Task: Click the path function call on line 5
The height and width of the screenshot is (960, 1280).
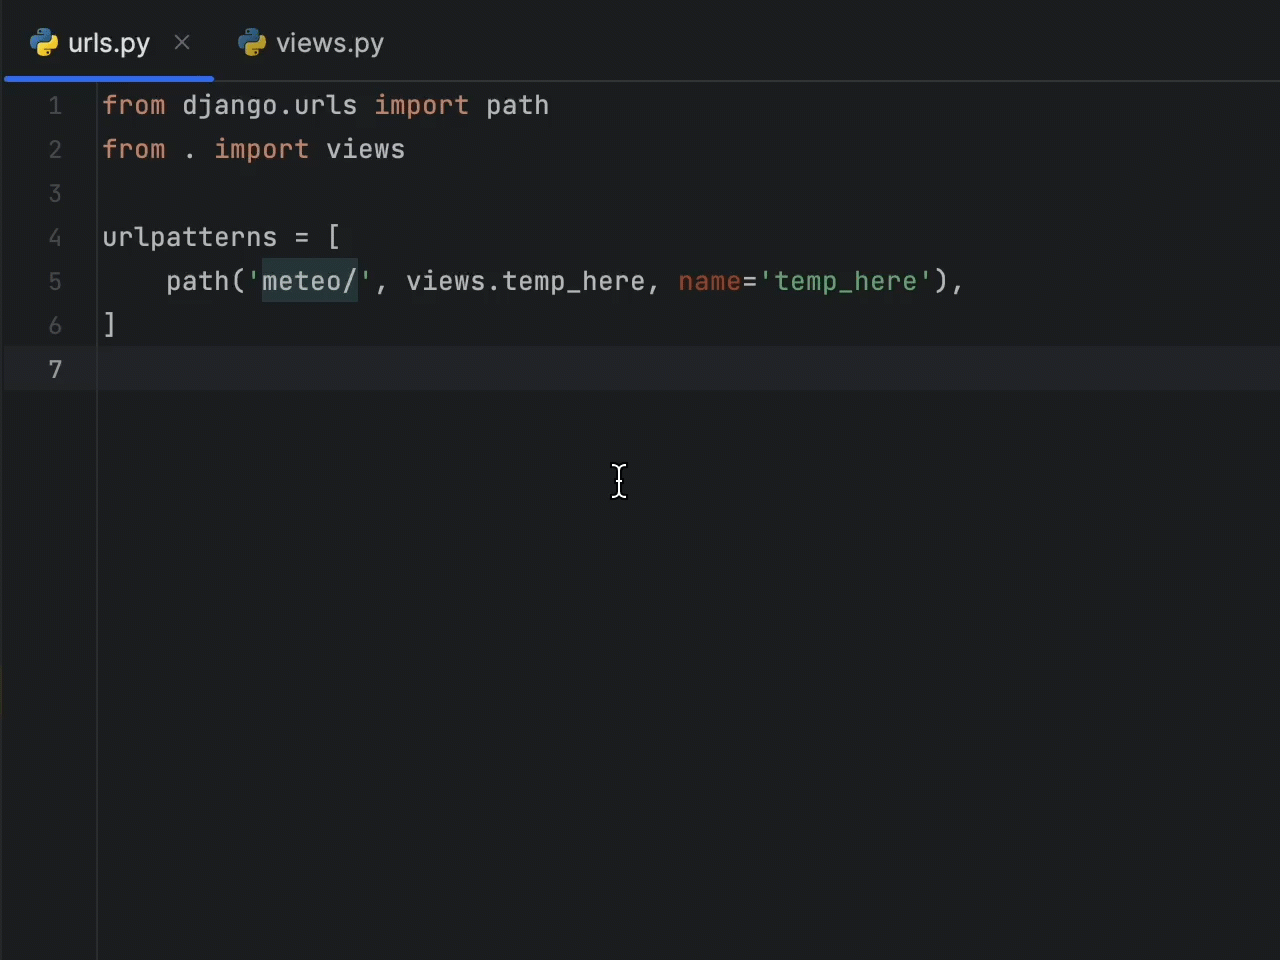Action: pyautogui.click(x=197, y=282)
